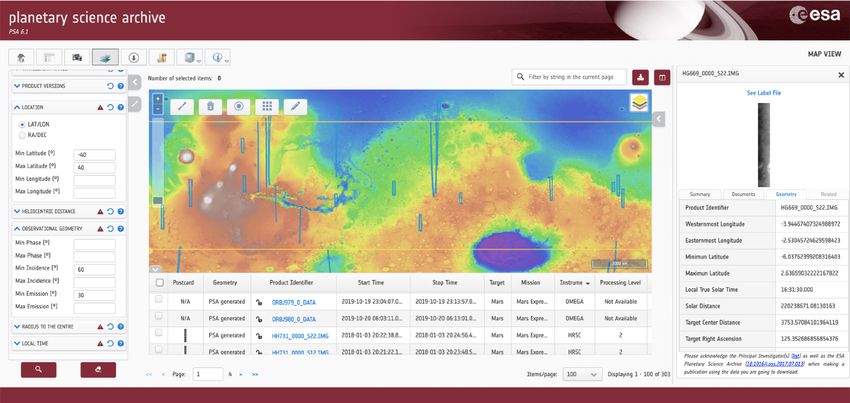This screenshot has height=403, width=850.
Task: Check the ORB1980_0_DATA row checkbox
Action: click(159, 316)
